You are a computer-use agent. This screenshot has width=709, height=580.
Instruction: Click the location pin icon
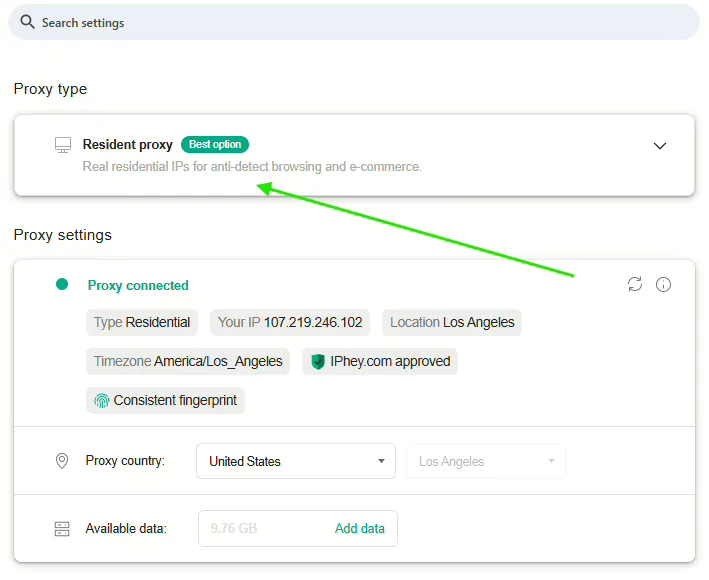tap(62, 461)
